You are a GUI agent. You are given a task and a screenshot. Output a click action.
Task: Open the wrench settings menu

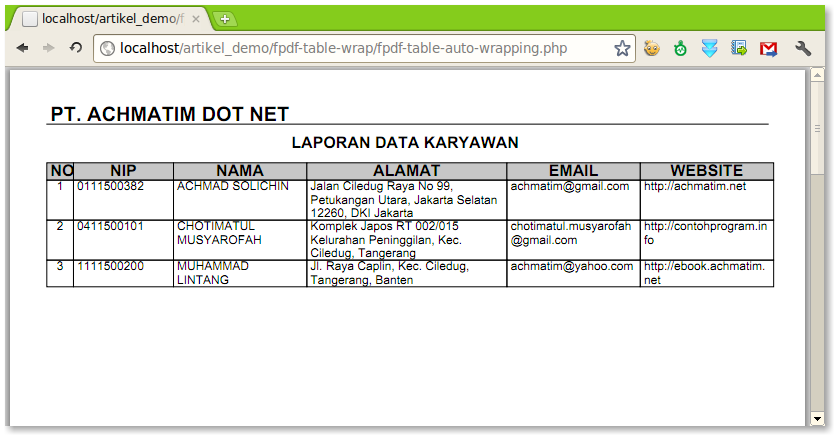coord(802,48)
